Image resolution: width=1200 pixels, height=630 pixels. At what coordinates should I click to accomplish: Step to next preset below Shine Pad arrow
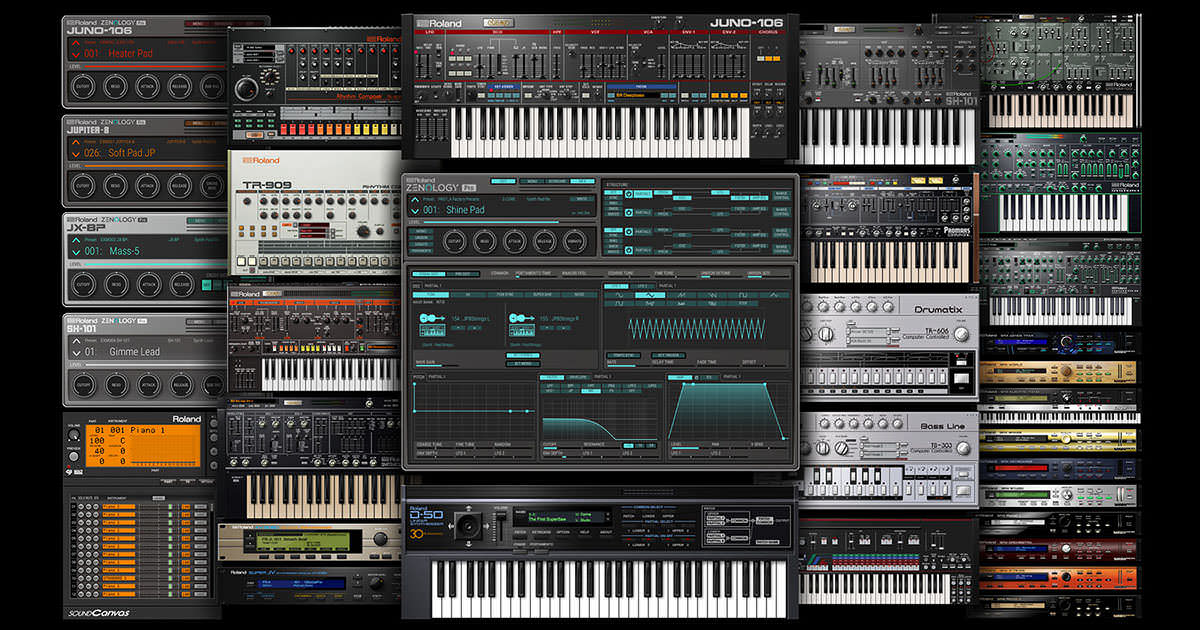(x=415, y=210)
